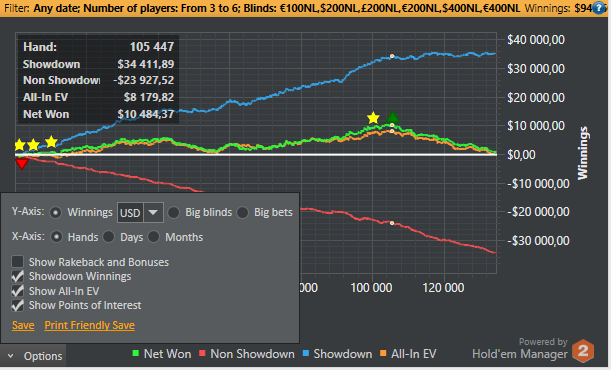Click the All-In EV value $8 179,82
This screenshot has width=611, height=370.
pos(149,97)
